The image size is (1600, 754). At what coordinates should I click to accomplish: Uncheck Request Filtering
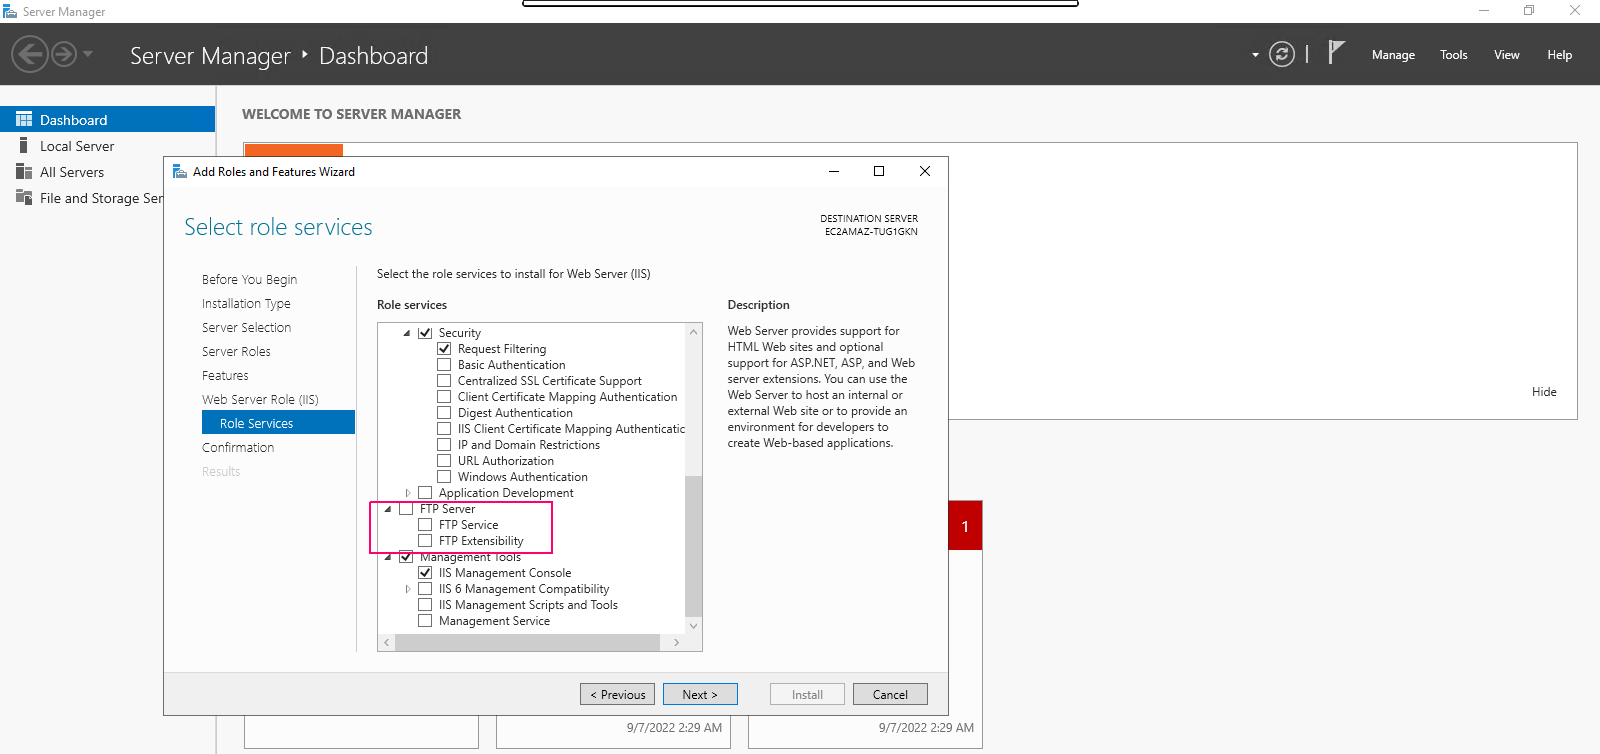pos(444,349)
